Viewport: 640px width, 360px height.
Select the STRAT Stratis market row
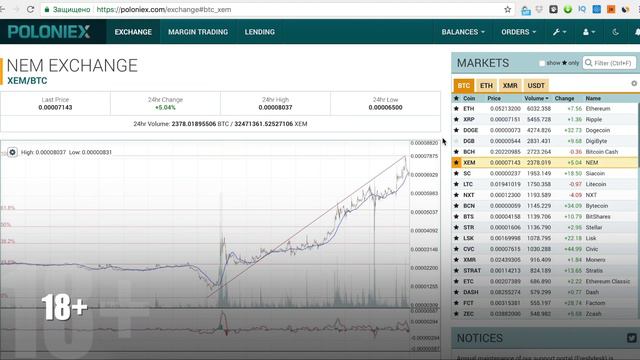(x=545, y=271)
